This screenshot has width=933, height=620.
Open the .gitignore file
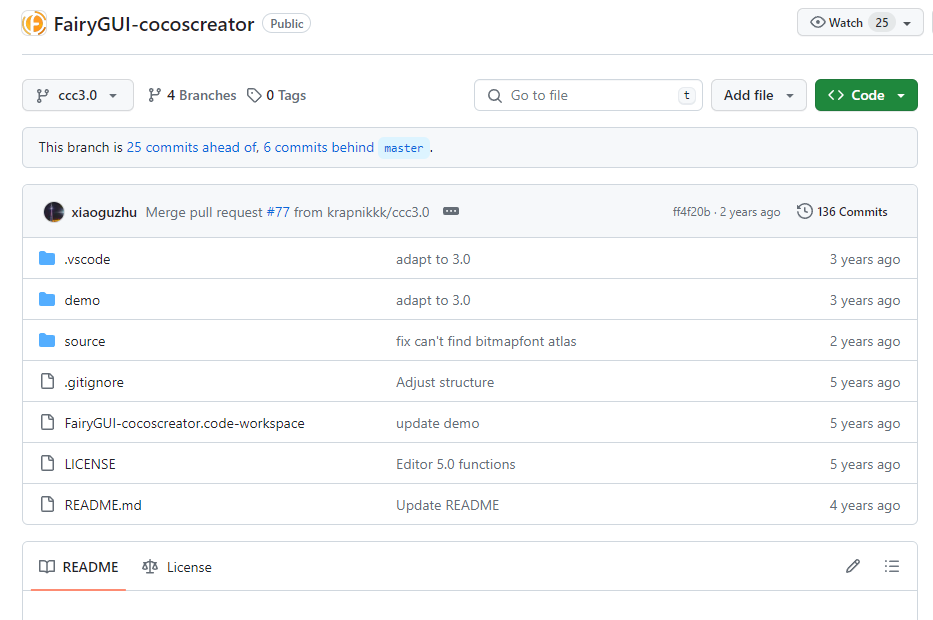(x=94, y=383)
